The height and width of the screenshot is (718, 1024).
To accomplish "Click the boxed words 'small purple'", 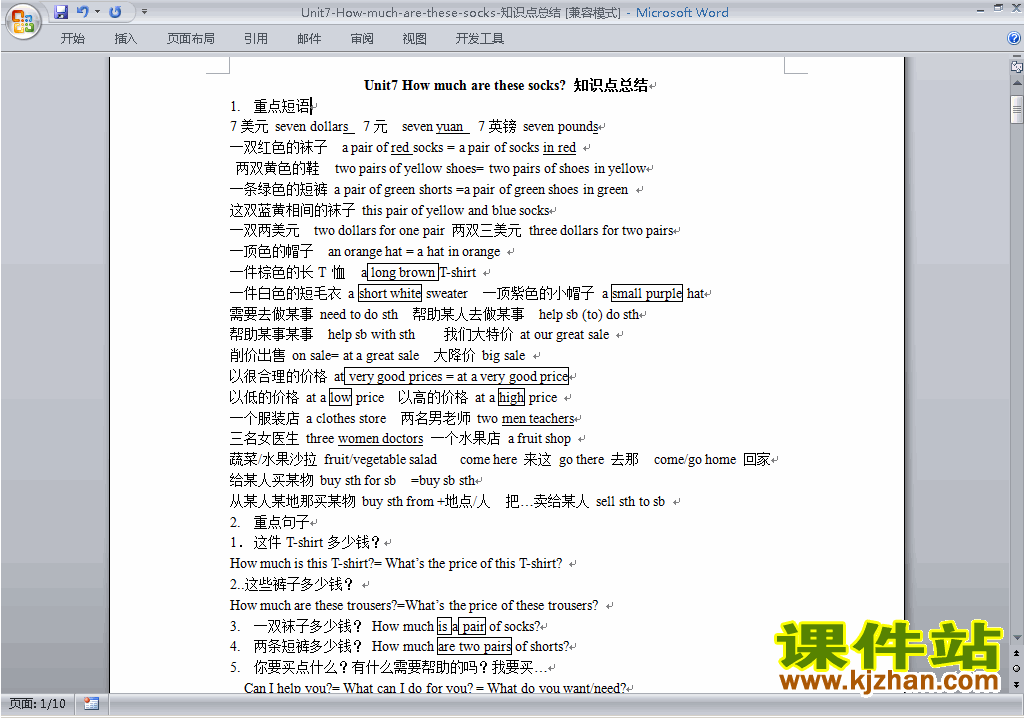I will [647, 293].
